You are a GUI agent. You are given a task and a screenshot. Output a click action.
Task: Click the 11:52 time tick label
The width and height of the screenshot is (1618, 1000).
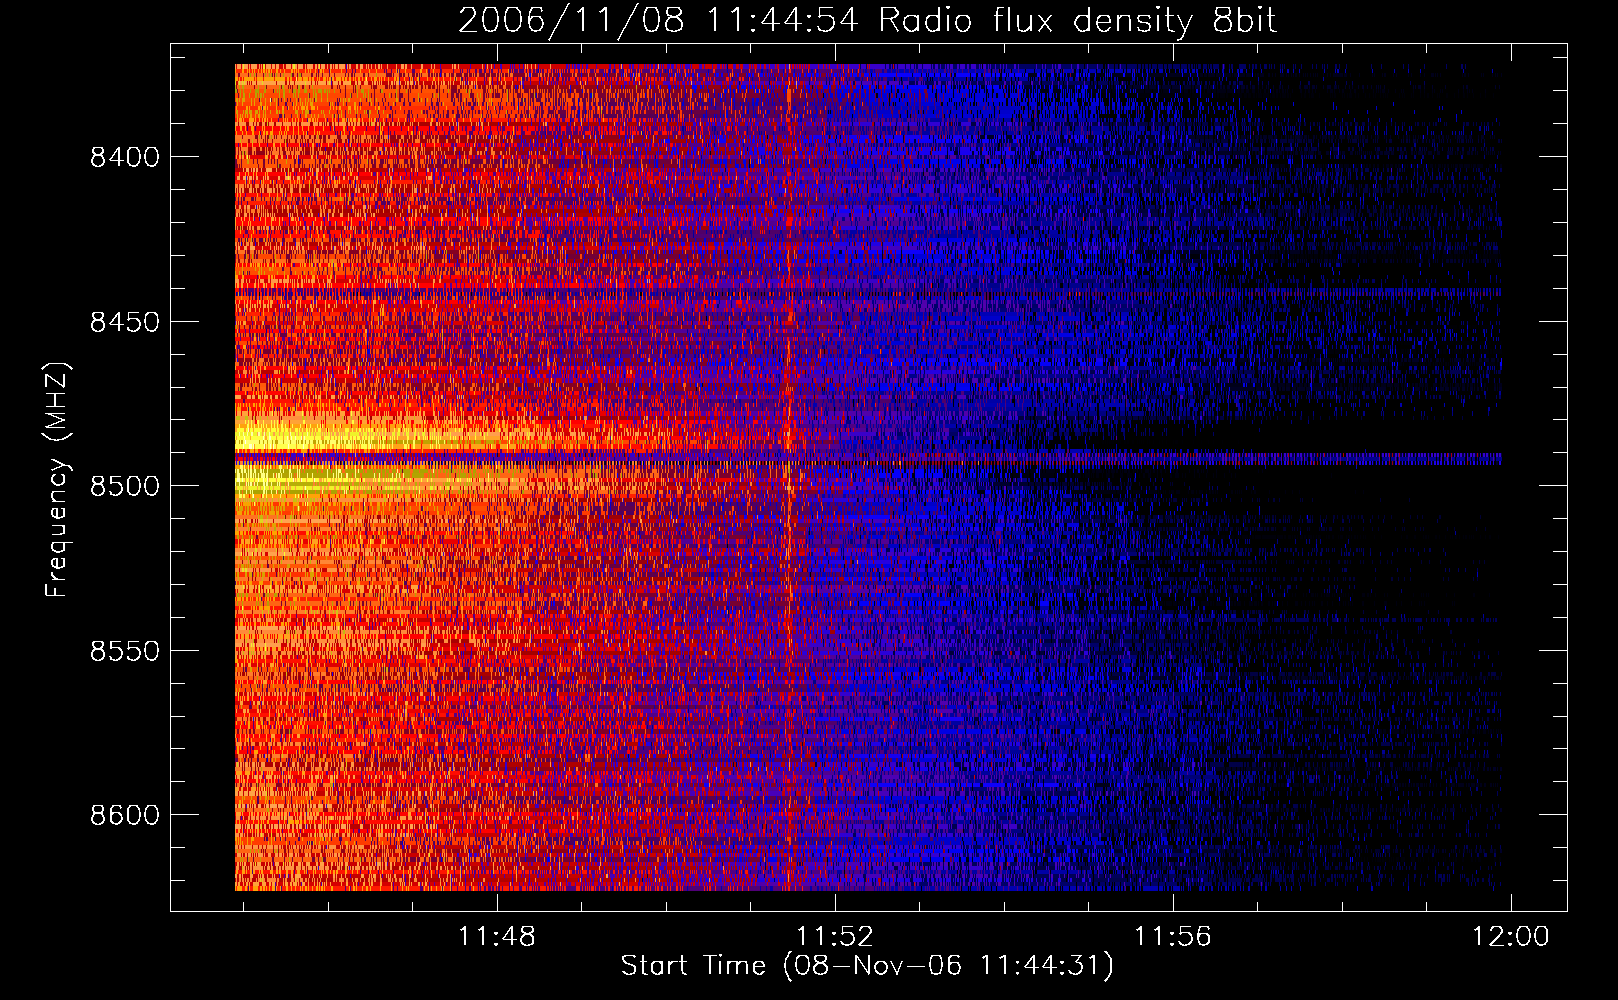[x=835, y=937]
